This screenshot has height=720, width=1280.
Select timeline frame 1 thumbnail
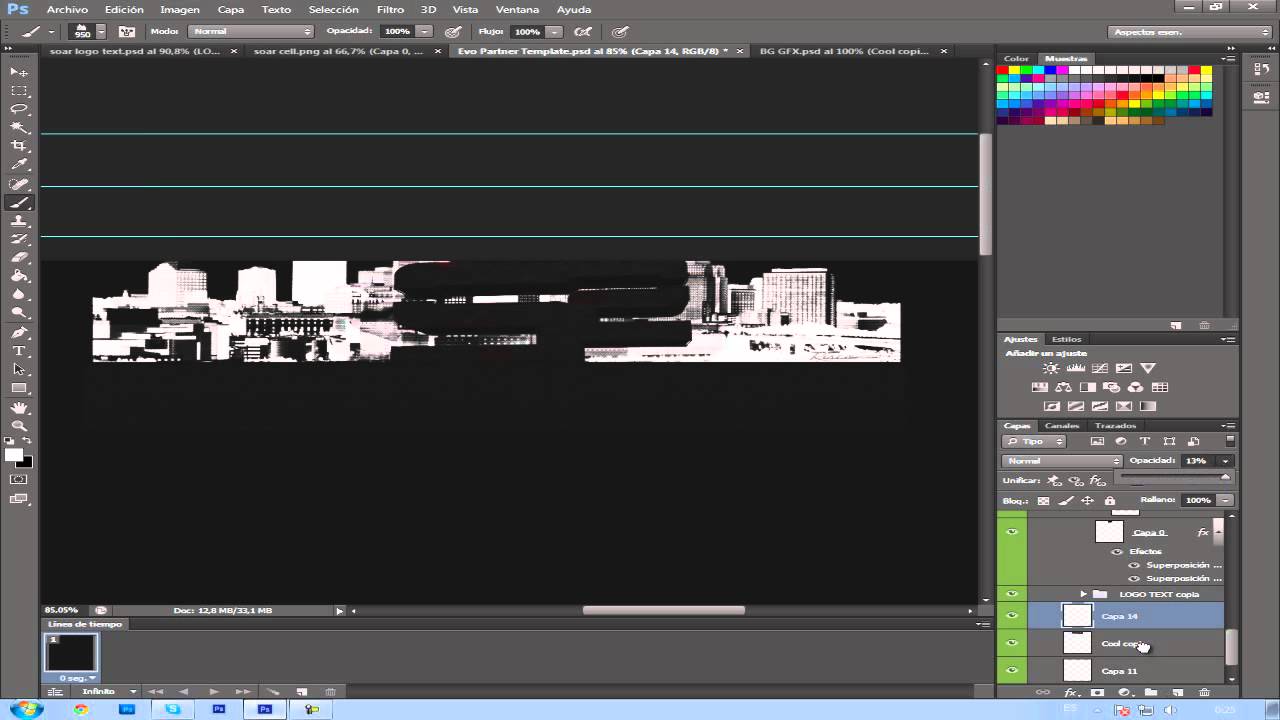coord(72,653)
